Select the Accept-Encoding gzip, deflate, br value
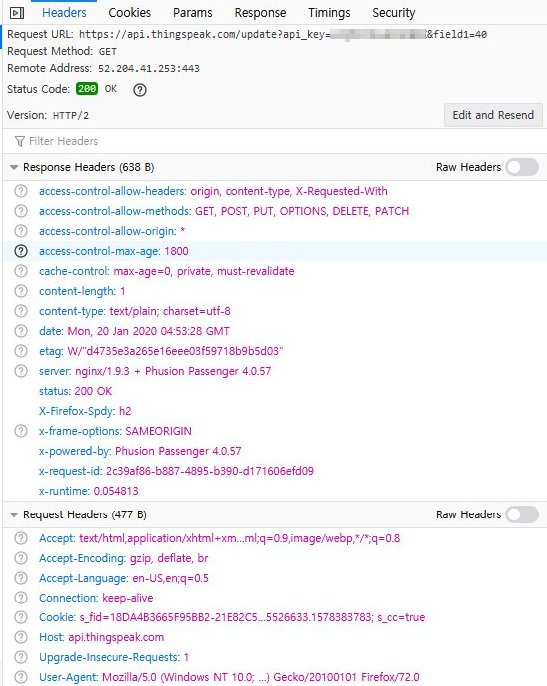This screenshot has width=547, height=686. coord(169,559)
